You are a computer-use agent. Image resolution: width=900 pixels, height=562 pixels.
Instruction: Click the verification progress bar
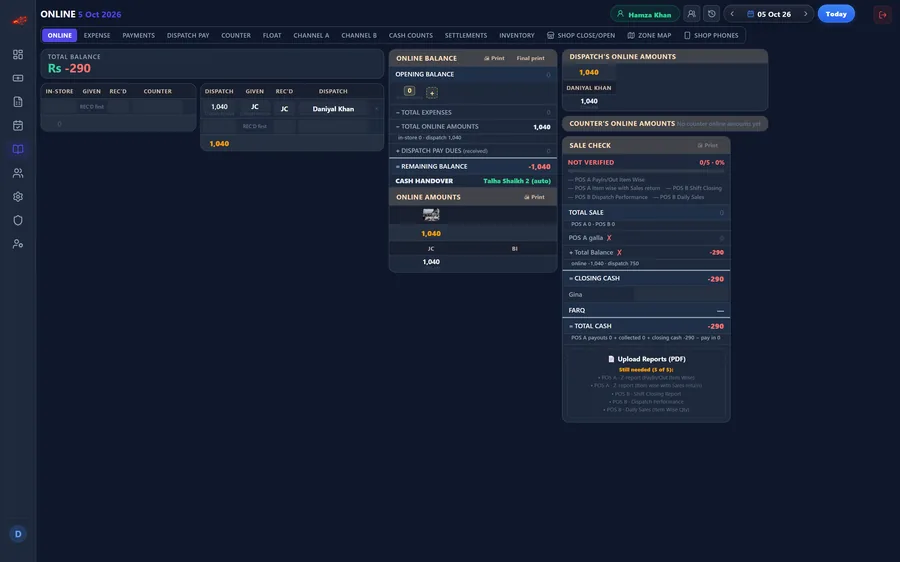tap(646, 171)
